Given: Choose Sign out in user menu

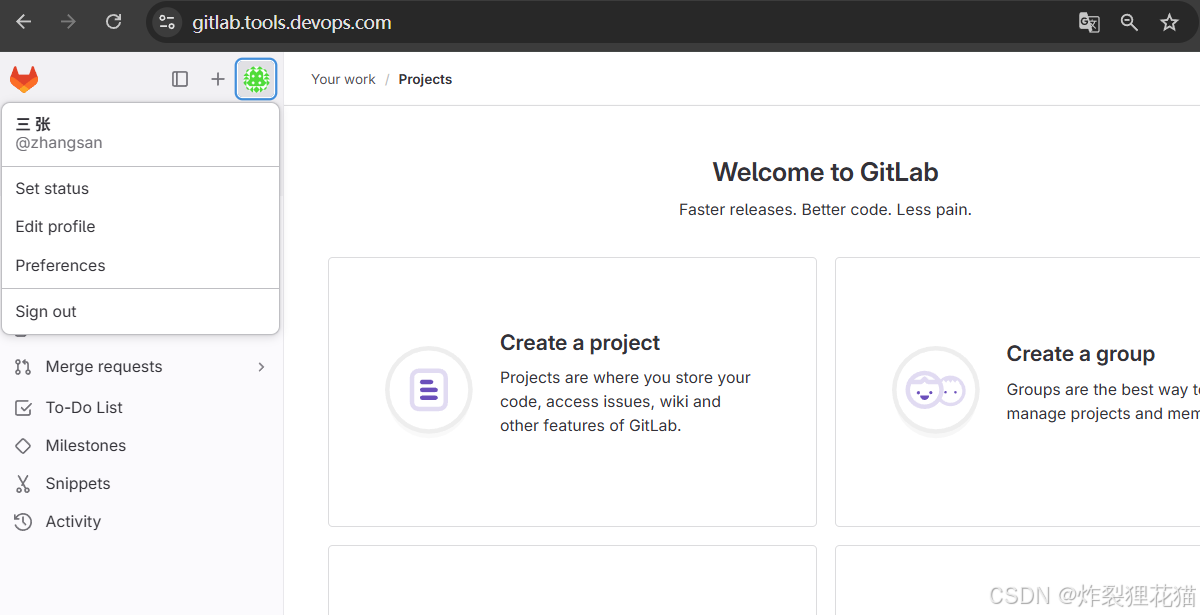Looking at the screenshot, I should coord(140,312).
